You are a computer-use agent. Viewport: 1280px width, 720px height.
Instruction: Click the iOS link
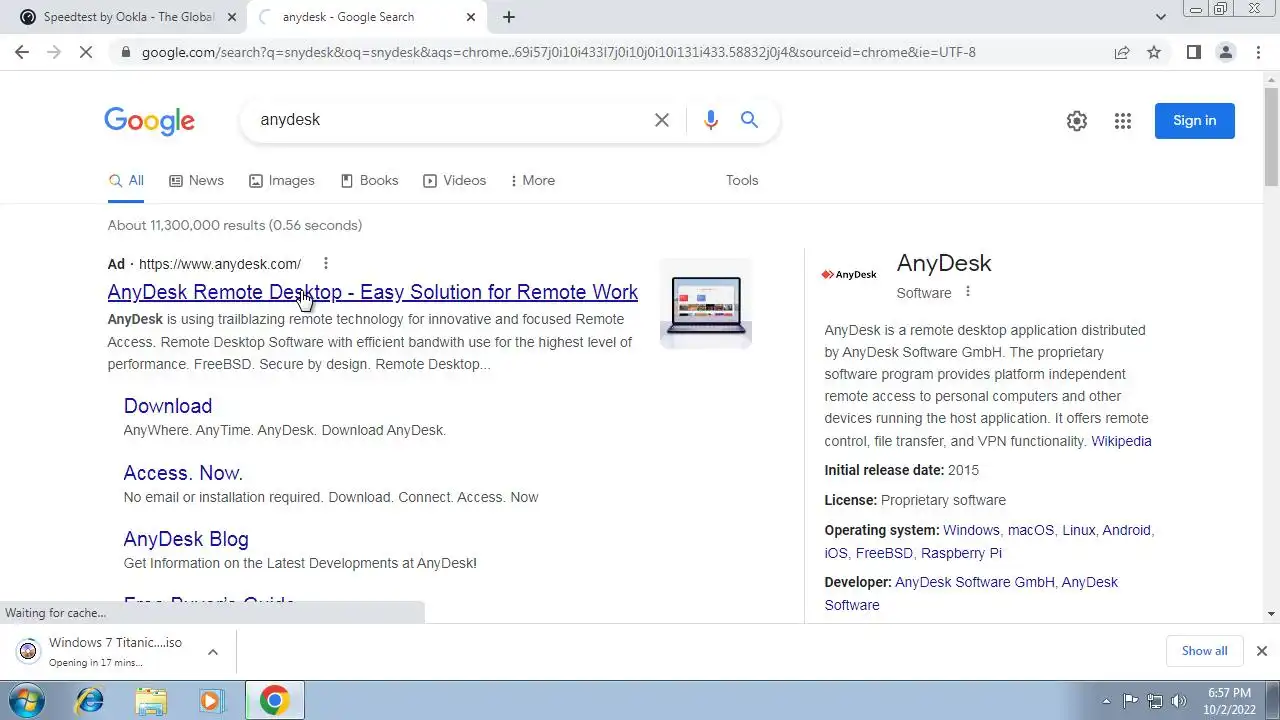[x=836, y=553]
